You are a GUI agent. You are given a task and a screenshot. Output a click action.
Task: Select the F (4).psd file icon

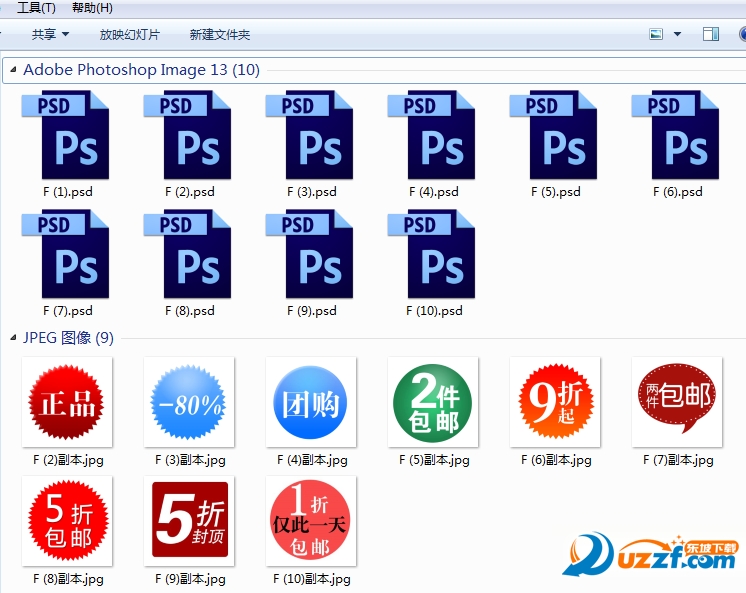[x=432, y=135]
